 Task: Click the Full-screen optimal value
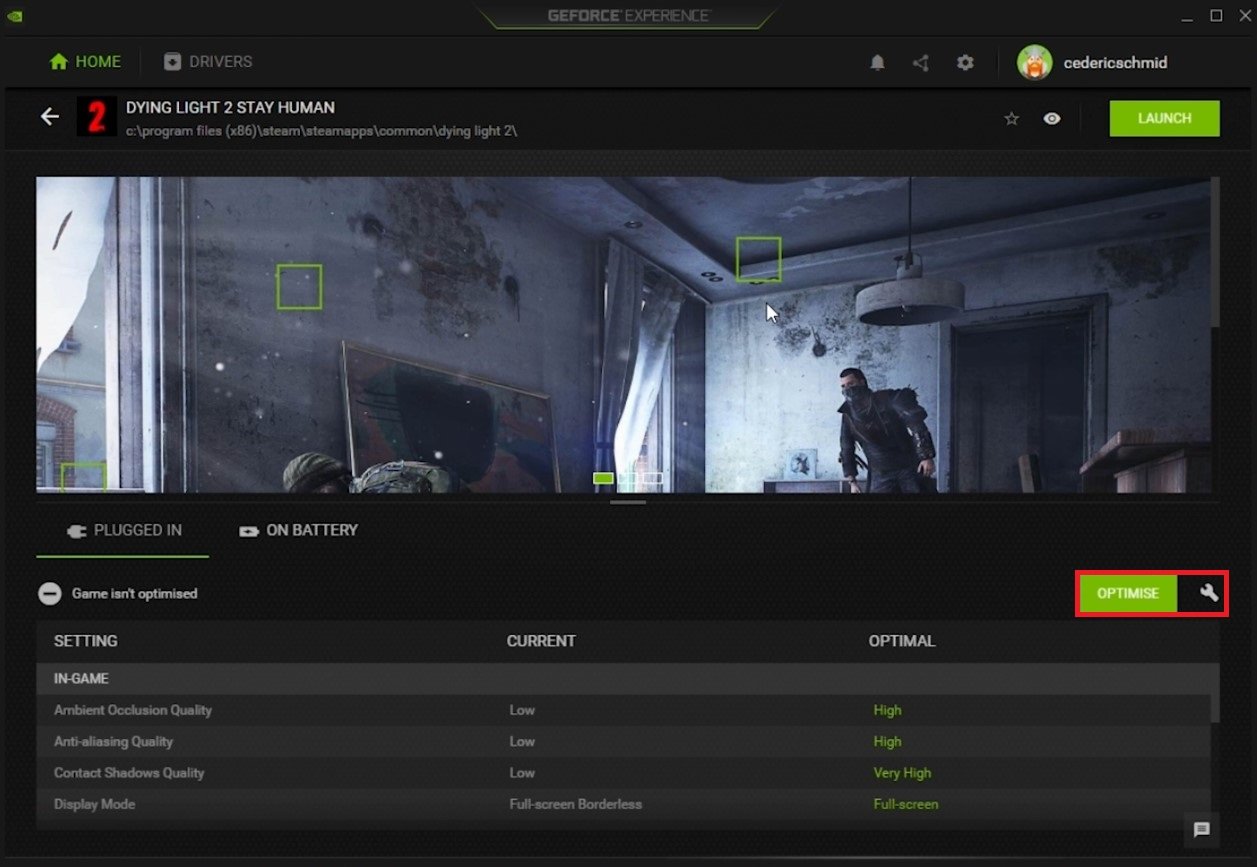pos(905,804)
